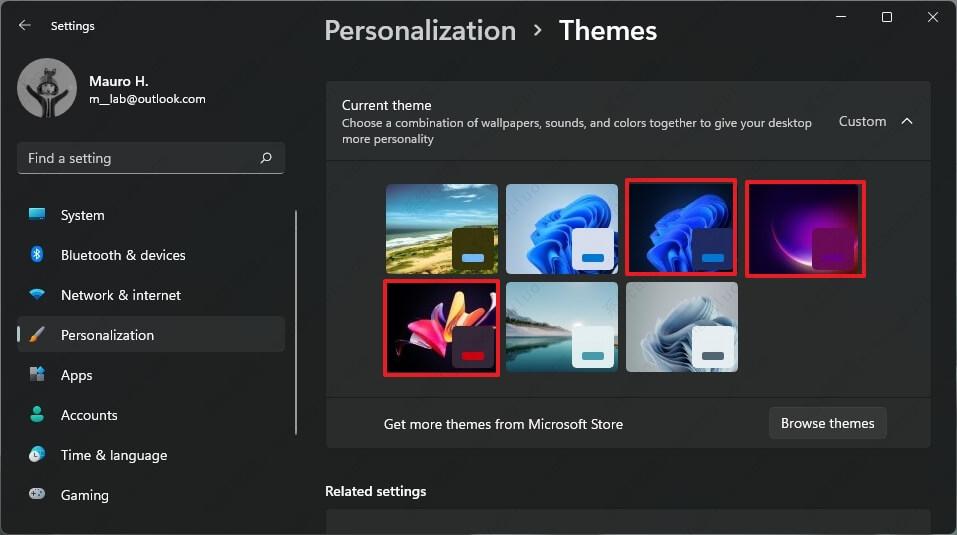Image resolution: width=957 pixels, height=535 pixels.
Task: Click Browse themes button
Action: 827,423
